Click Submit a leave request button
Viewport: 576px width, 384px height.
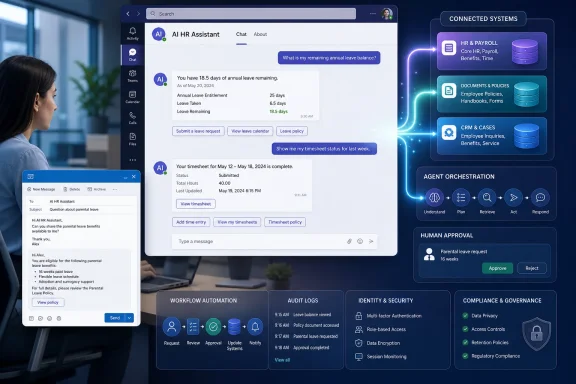pos(198,131)
